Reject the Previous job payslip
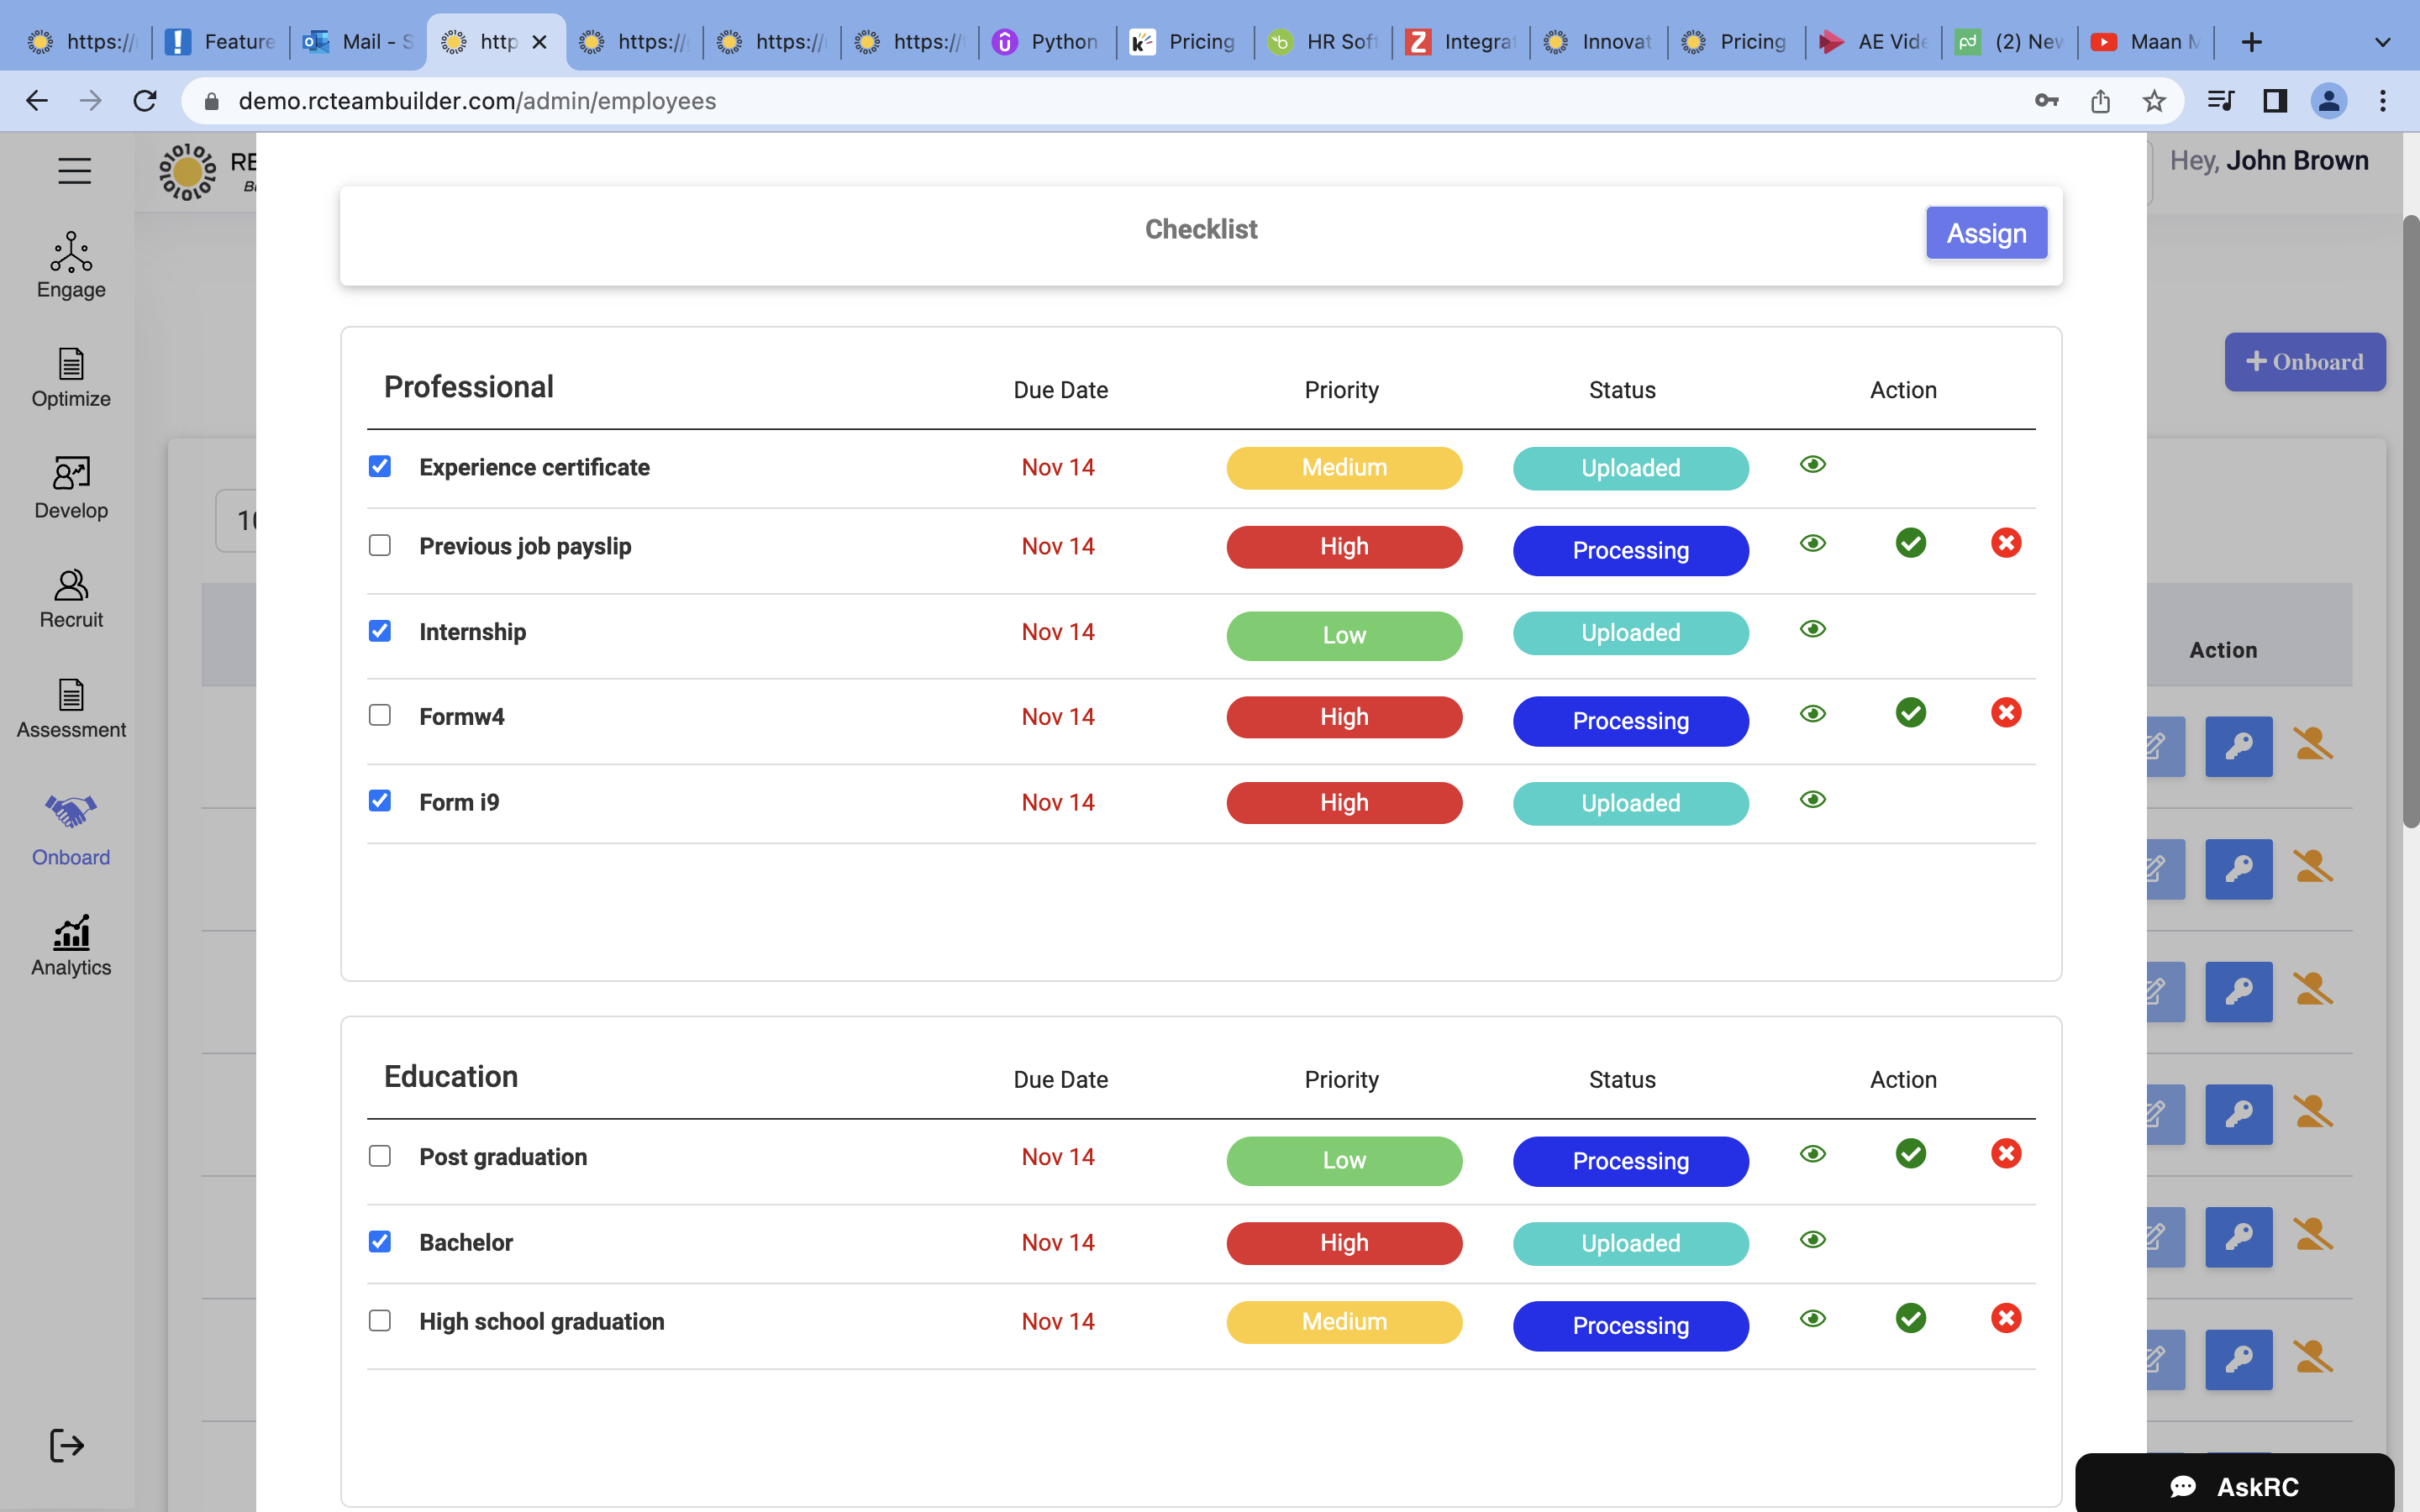This screenshot has width=2420, height=1512. tap(2006, 543)
